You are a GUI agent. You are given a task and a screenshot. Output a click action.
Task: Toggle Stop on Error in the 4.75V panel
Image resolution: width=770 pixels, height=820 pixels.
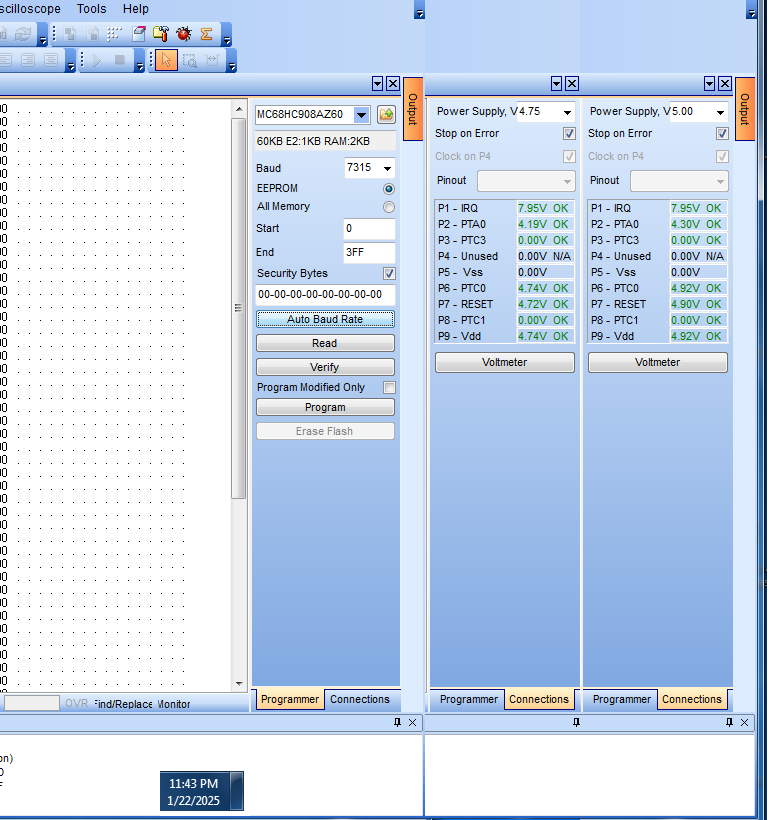569,133
